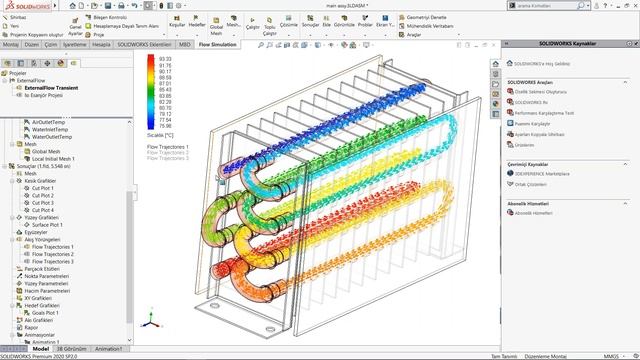
Task: Collapse the Kesik Grafikleri node
Action: coord(12,181)
